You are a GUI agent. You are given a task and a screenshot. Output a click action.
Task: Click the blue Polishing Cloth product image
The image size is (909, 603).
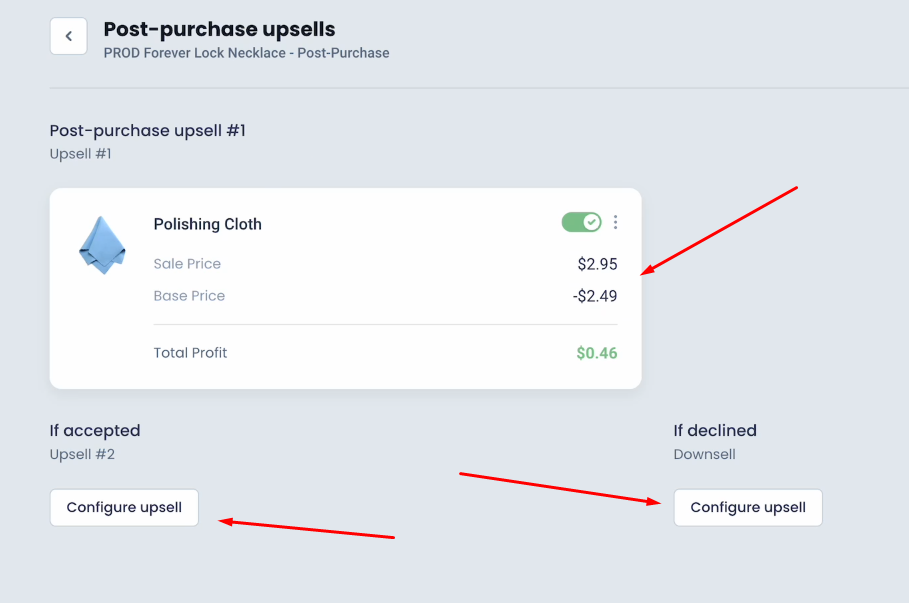point(102,245)
